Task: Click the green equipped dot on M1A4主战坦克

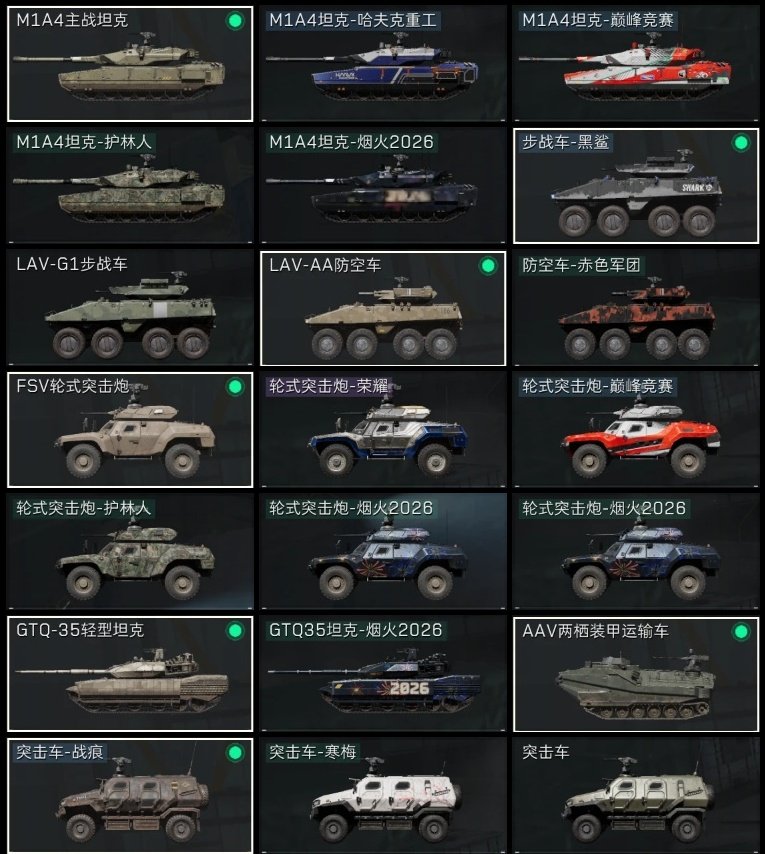Action: (x=235, y=21)
